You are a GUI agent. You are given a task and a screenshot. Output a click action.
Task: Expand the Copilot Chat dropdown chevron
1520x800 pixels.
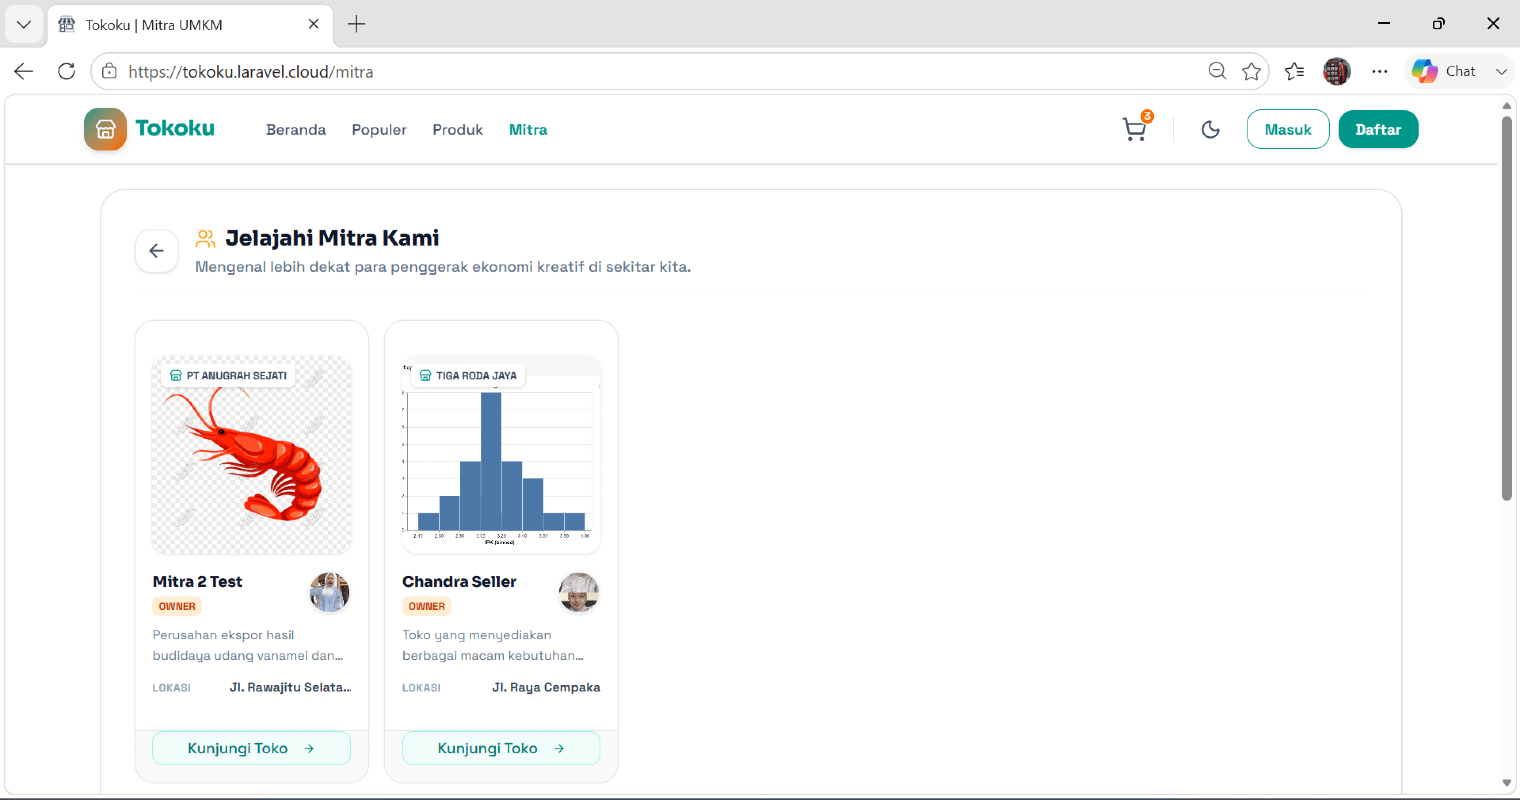1501,71
